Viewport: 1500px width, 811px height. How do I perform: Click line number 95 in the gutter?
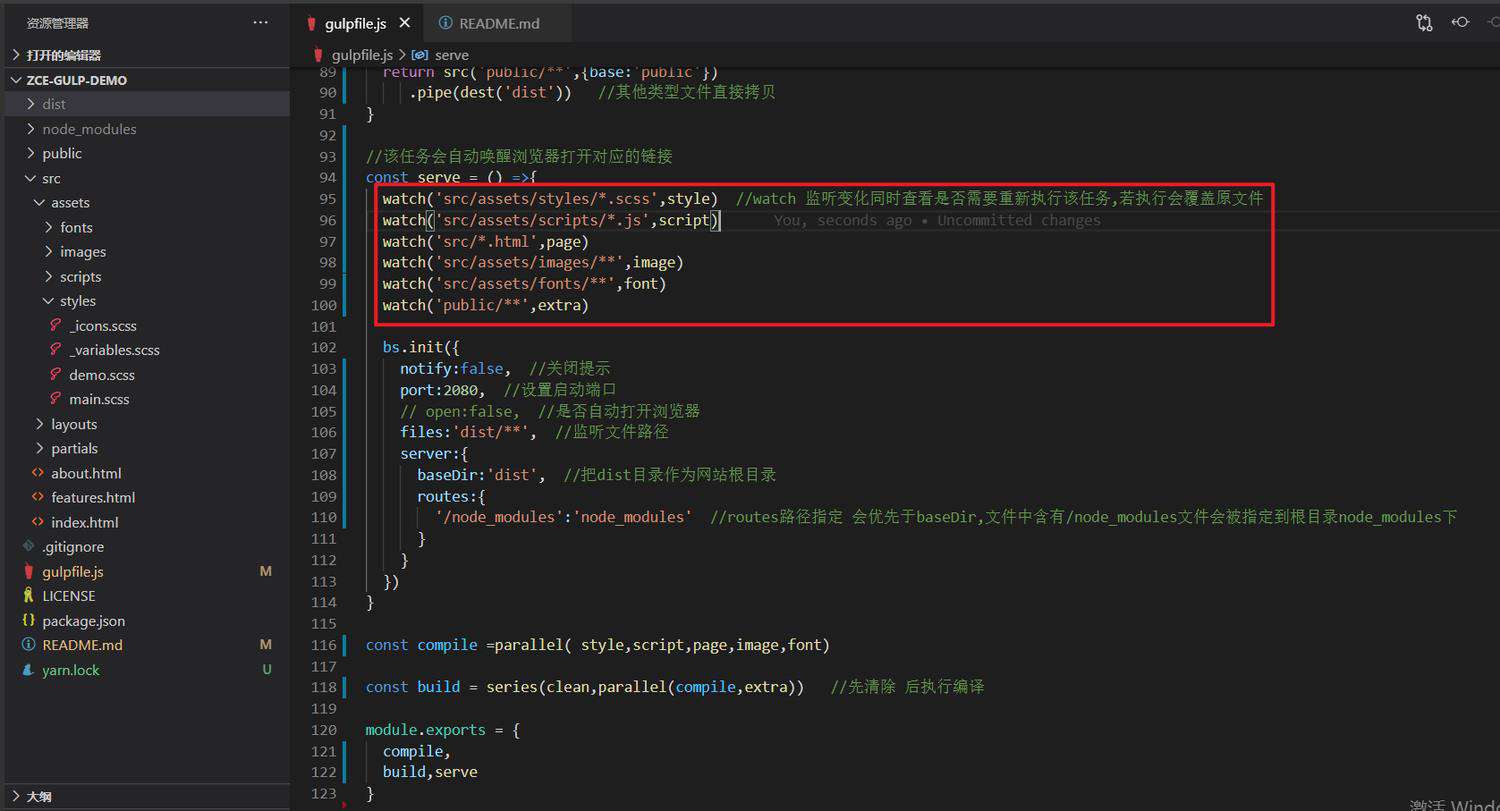point(327,199)
